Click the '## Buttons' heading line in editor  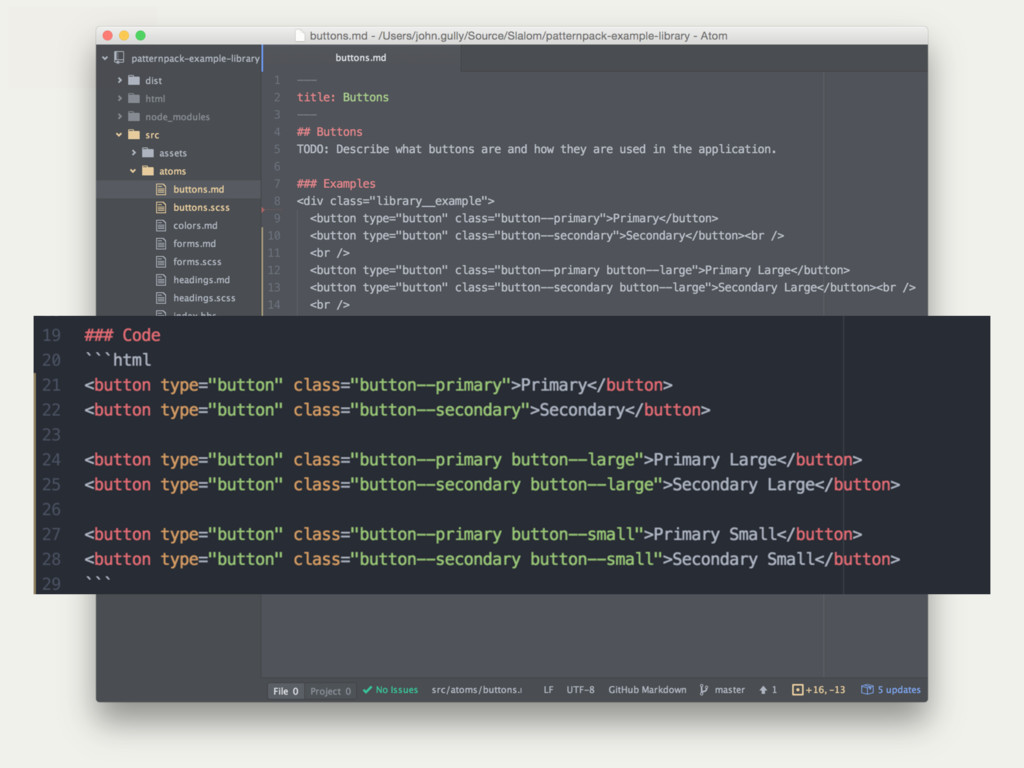[x=329, y=132]
